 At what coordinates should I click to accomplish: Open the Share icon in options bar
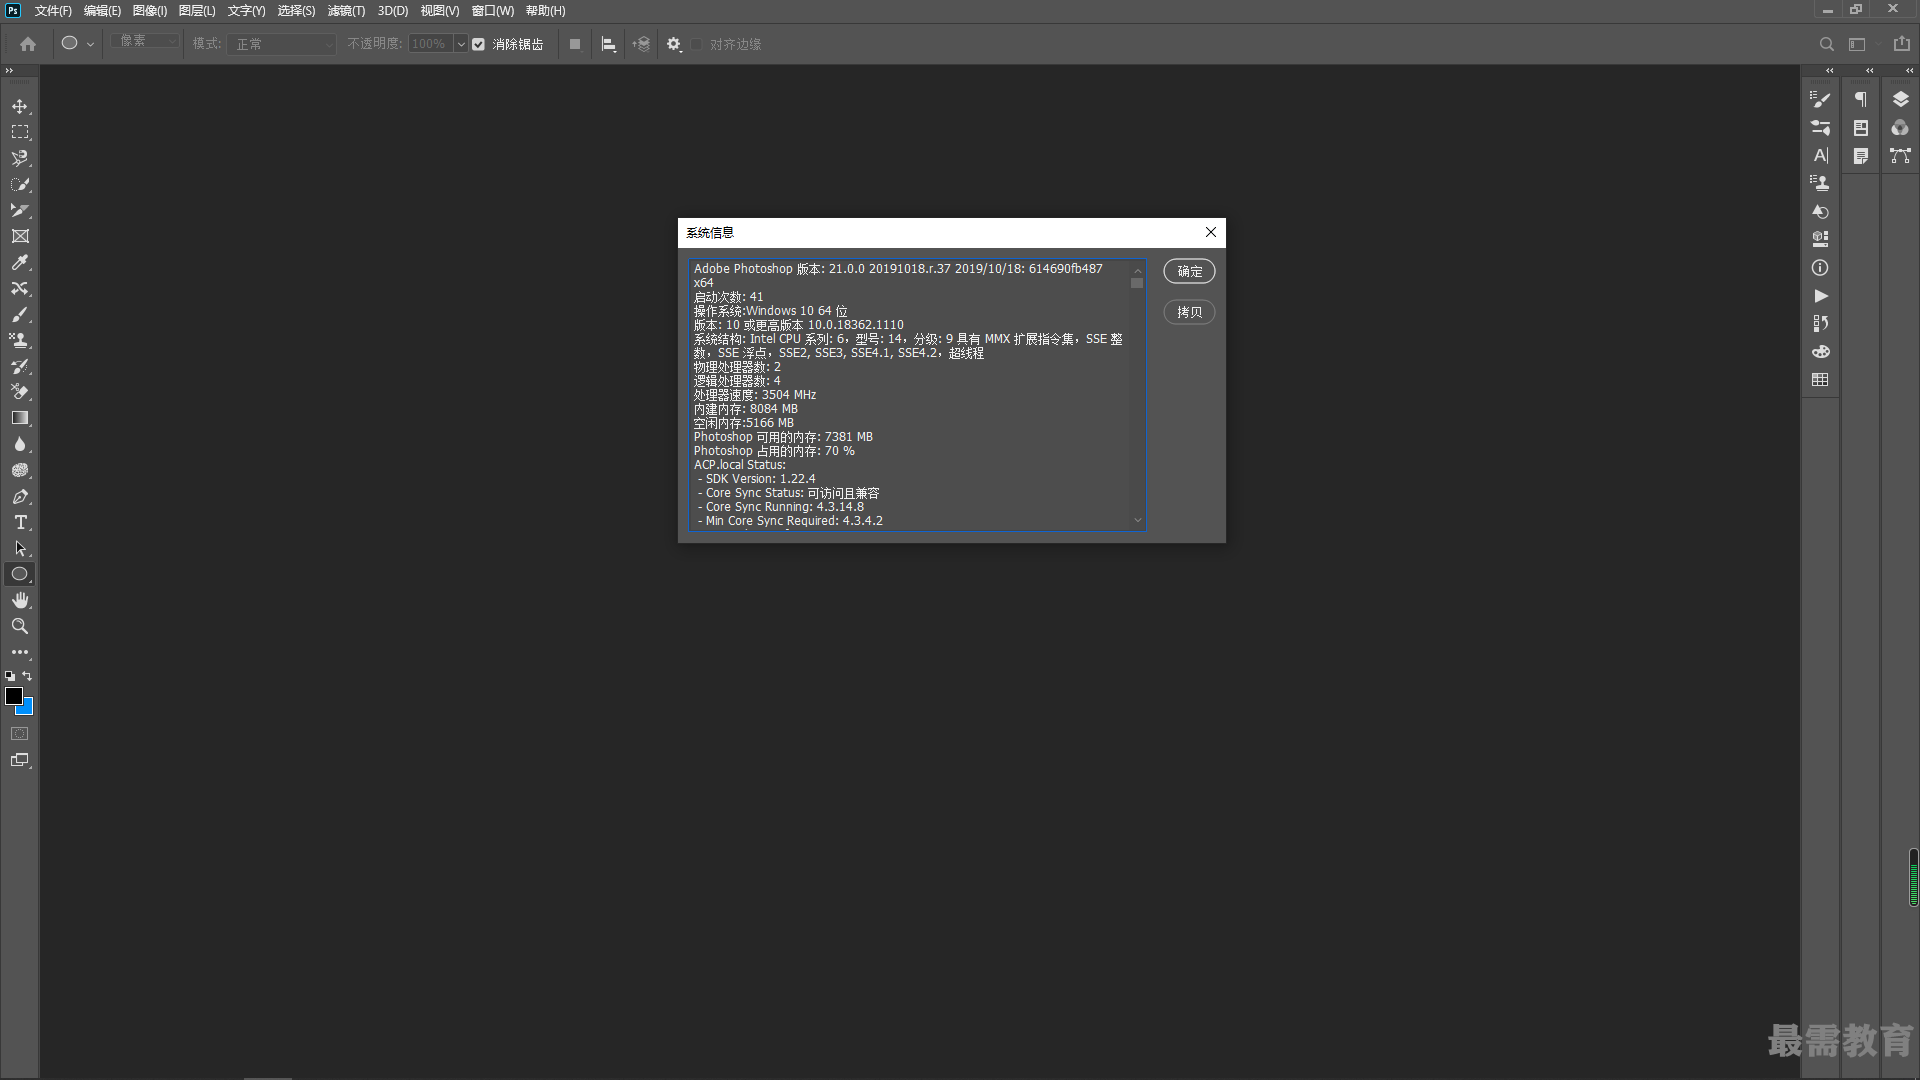(1901, 44)
